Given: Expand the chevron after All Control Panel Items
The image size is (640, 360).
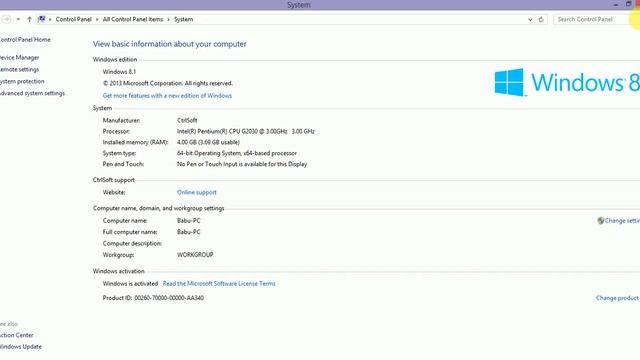Looking at the screenshot, I should click(x=168, y=19).
